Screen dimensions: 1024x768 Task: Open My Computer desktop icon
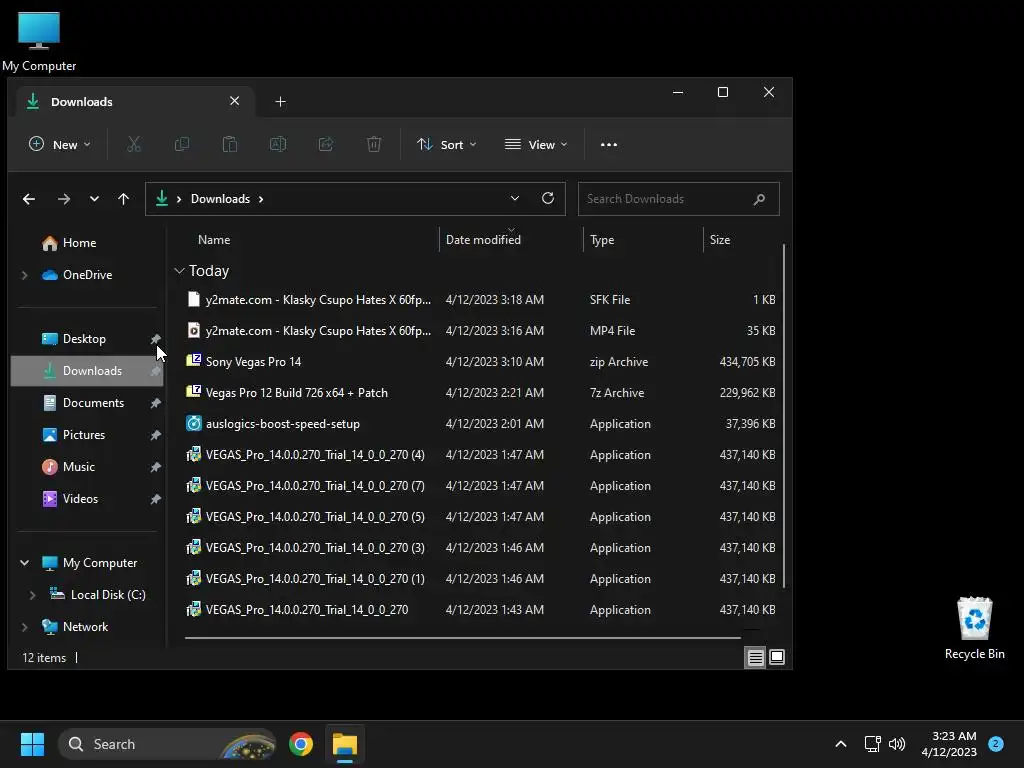click(39, 40)
